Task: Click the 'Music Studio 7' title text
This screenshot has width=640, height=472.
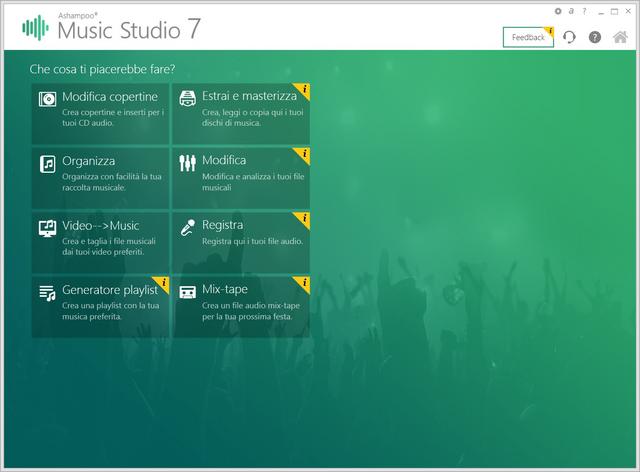Action: [129, 30]
